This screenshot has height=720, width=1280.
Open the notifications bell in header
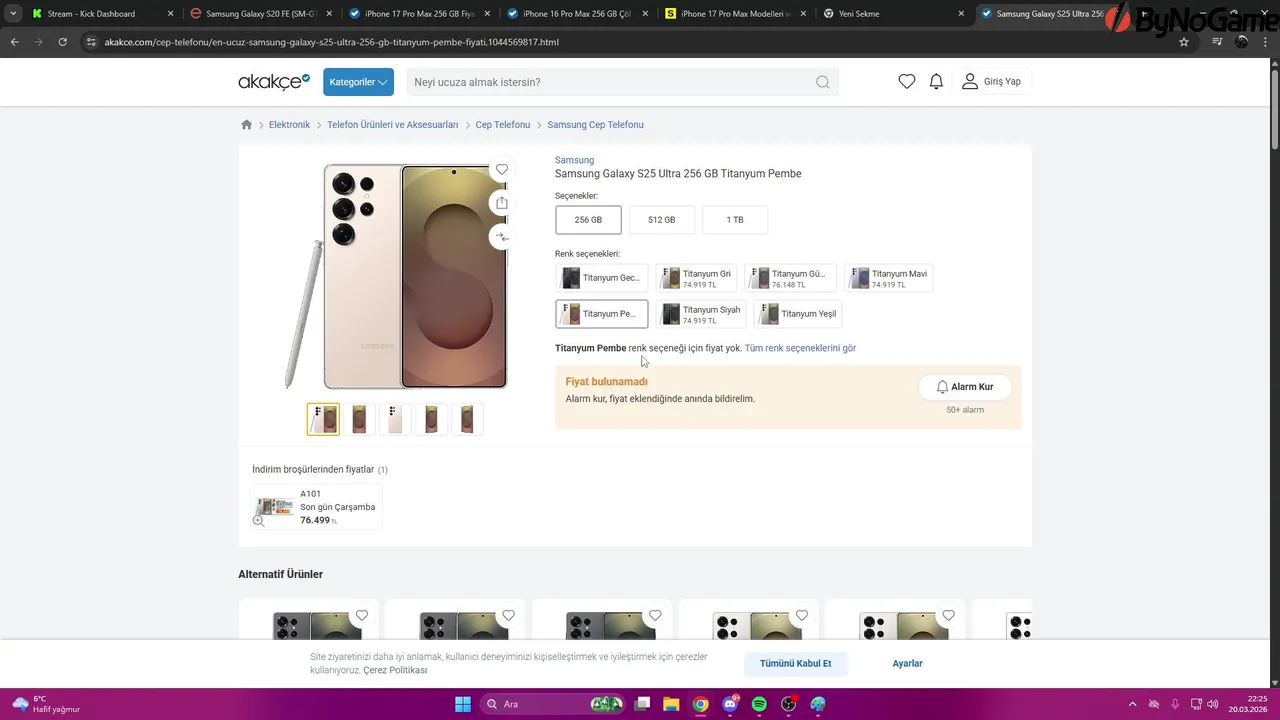click(936, 82)
